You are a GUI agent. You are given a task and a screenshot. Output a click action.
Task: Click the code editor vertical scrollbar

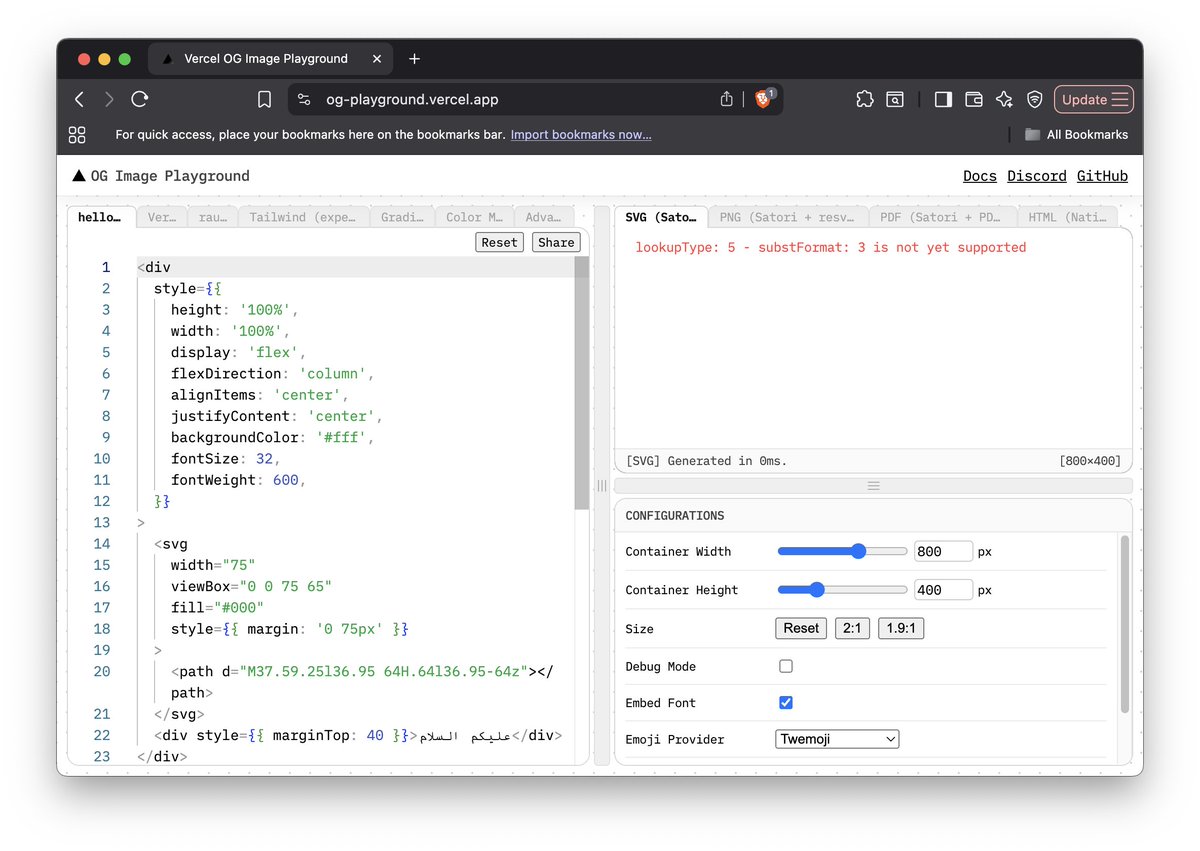[x=582, y=383]
